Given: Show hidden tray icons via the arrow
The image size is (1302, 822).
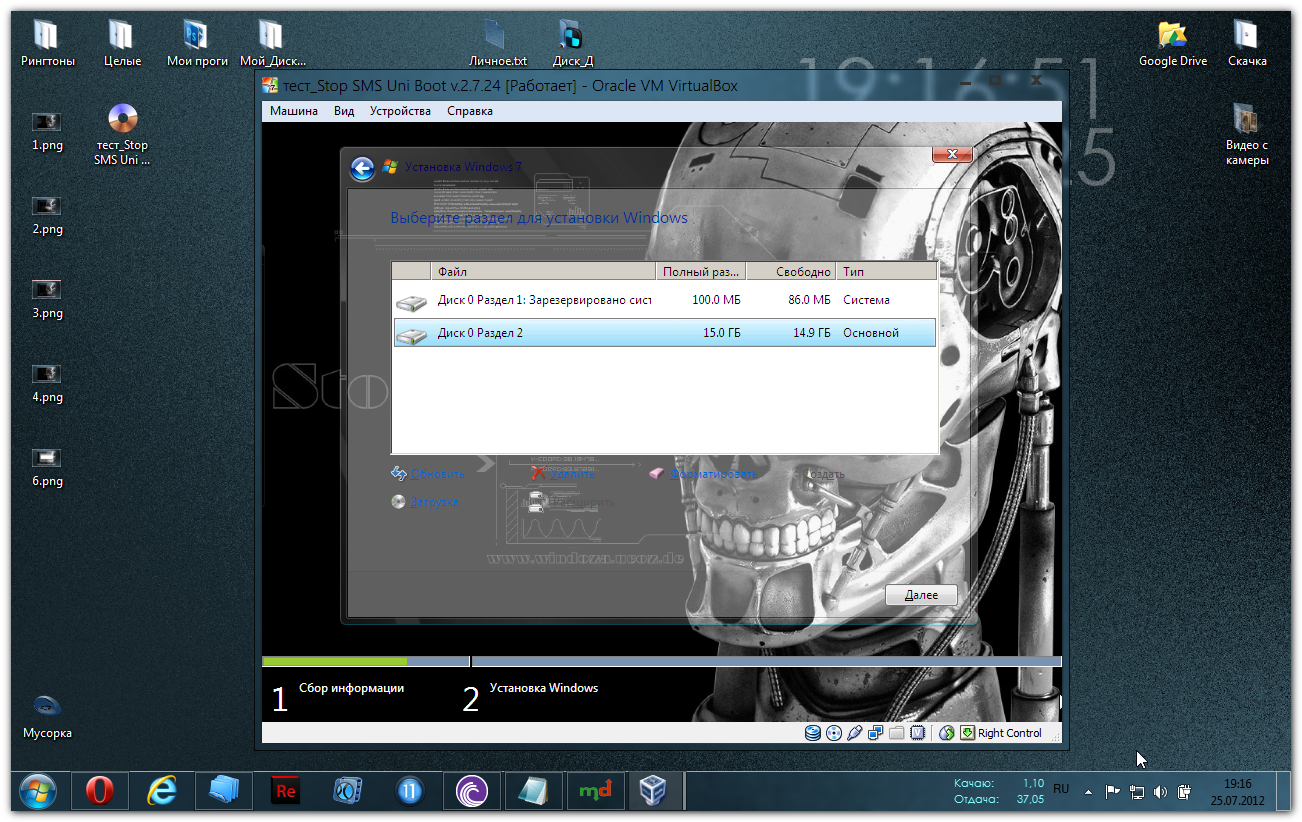Looking at the screenshot, I should [x=1087, y=791].
